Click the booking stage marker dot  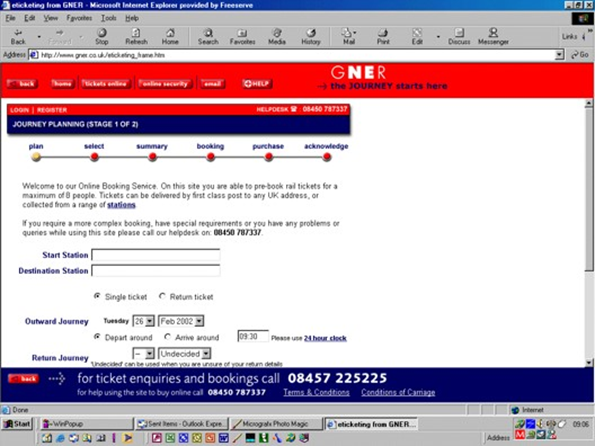point(211,156)
